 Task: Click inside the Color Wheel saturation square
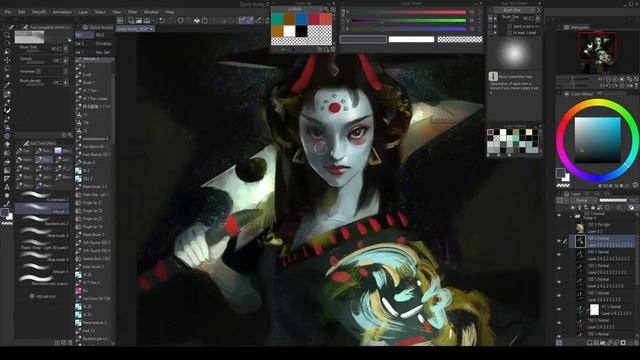click(598, 140)
